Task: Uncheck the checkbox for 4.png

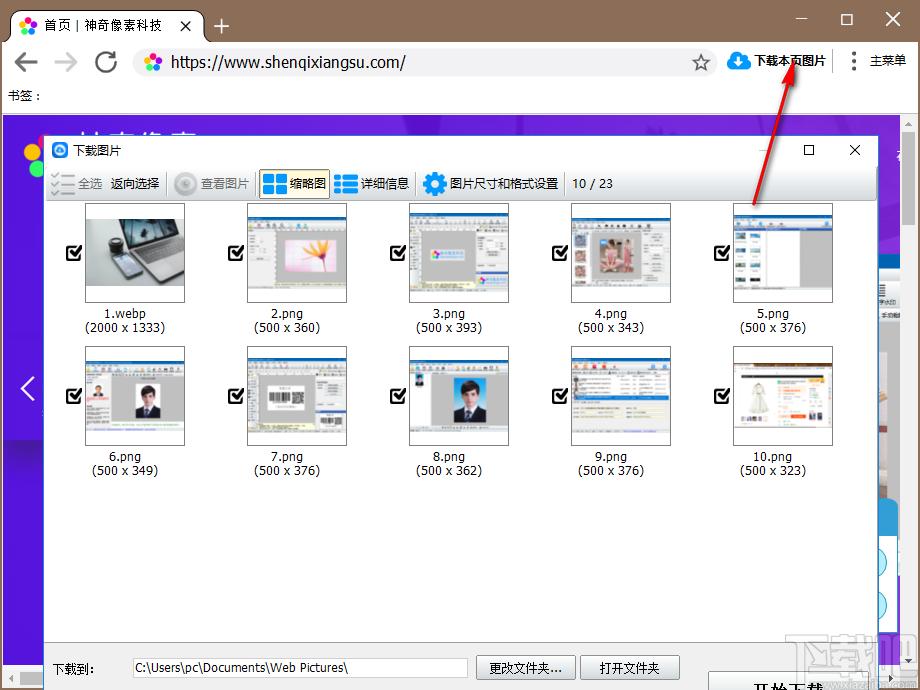Action: (559, 253)
